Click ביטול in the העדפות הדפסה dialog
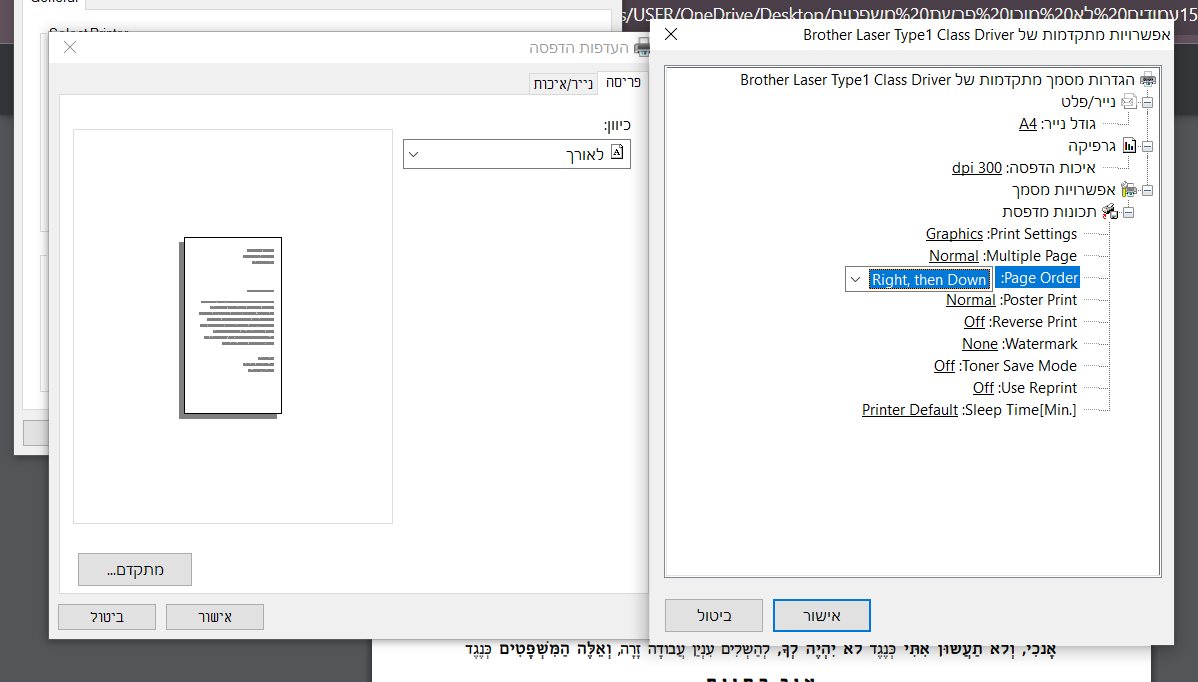This screenshot has height=682, width=1198. (x=107, y=617)
